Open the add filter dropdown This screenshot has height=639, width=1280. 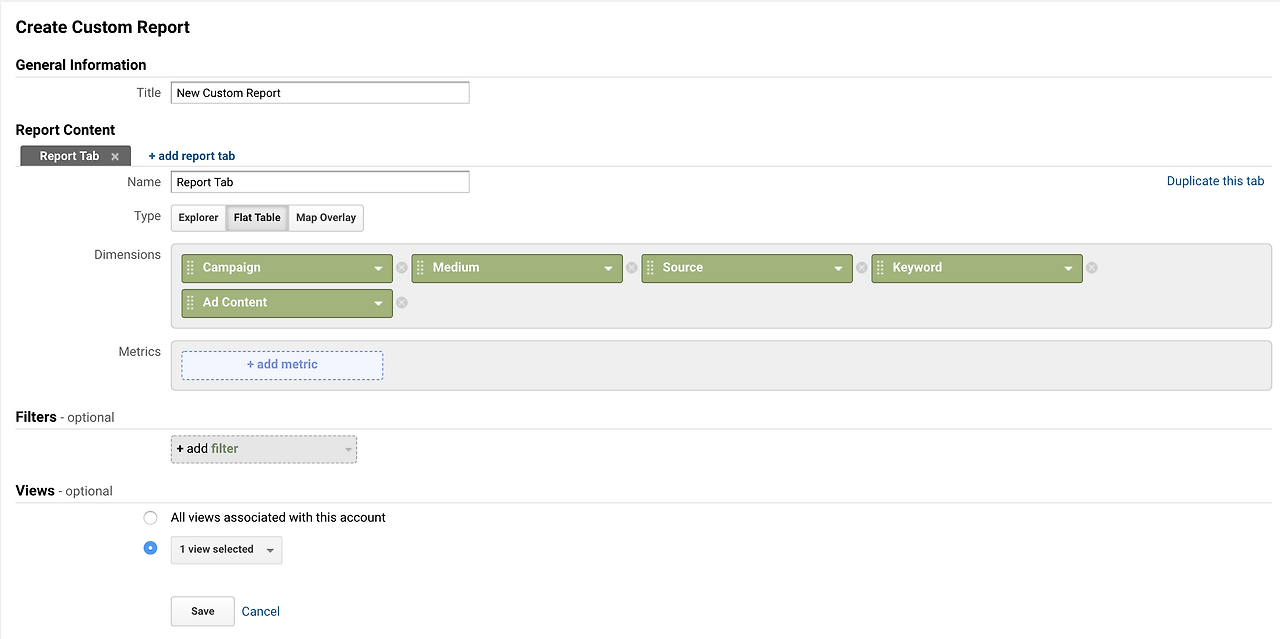(264, 449)
